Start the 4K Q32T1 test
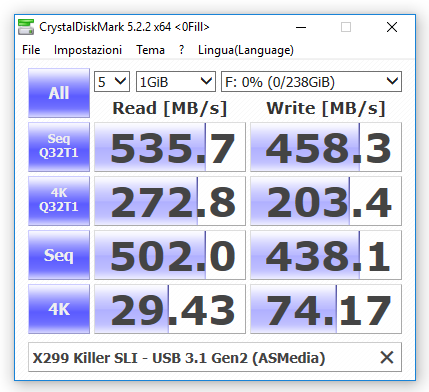Viewport: 429px width, 392px height. click(x=59, y=201)
